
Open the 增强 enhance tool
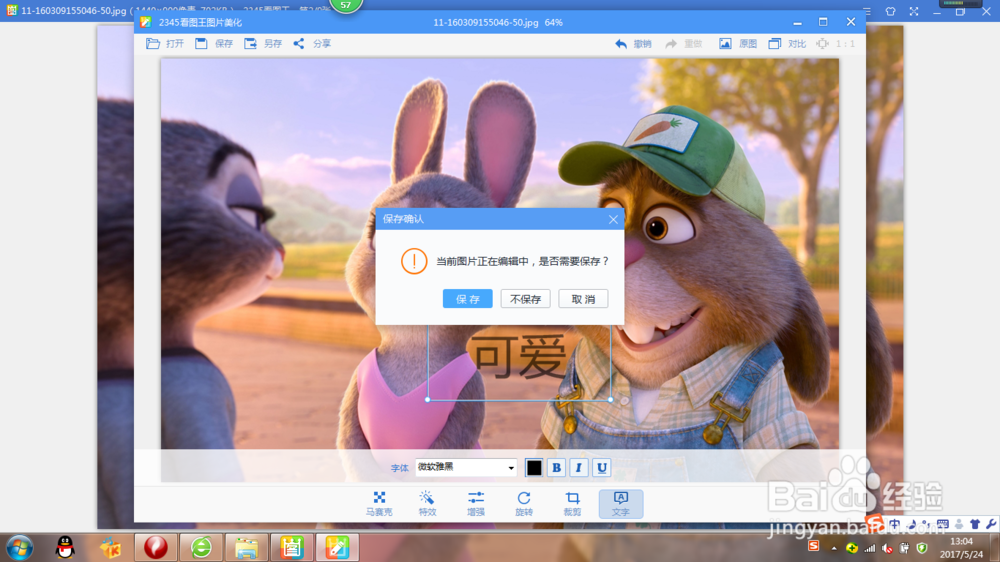[x=476, y=503]
